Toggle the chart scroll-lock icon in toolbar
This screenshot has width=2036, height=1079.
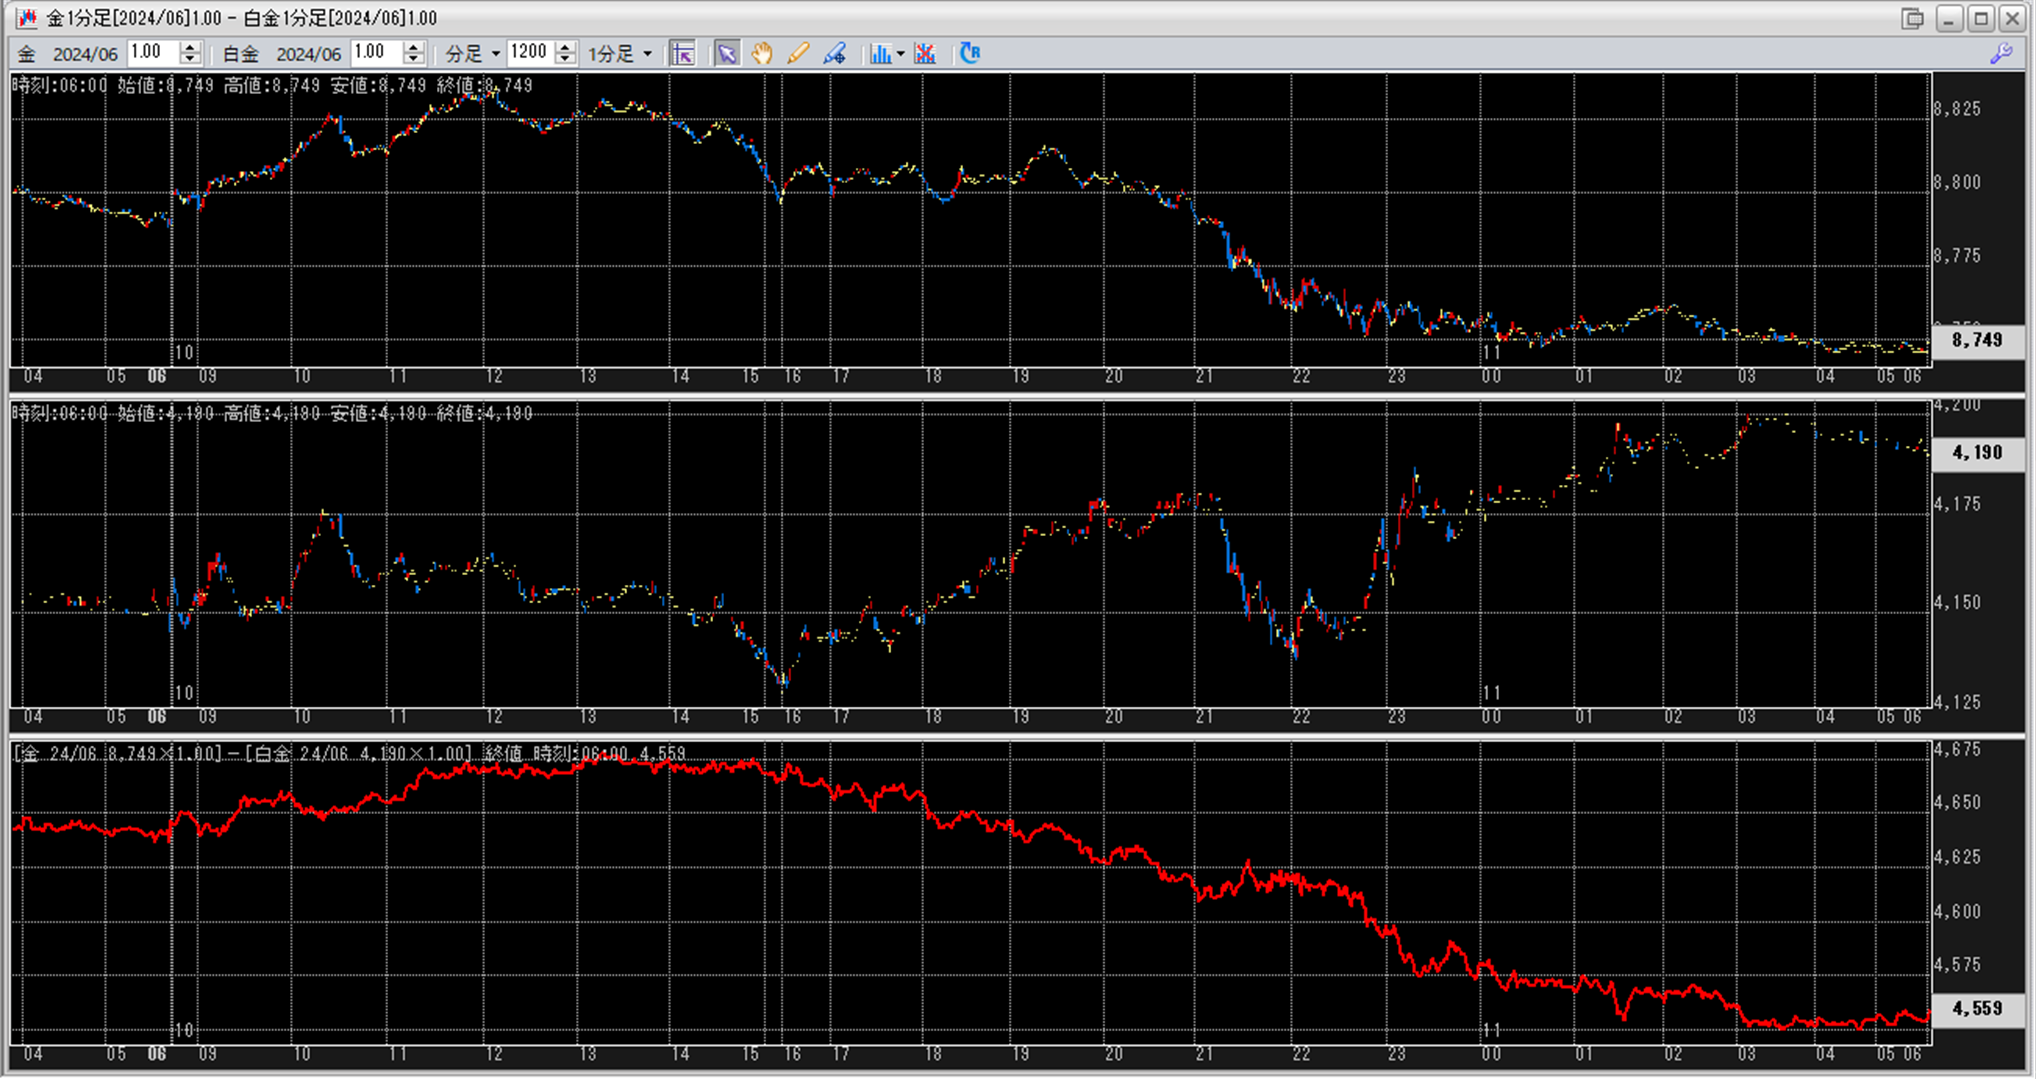pos(683,53)
